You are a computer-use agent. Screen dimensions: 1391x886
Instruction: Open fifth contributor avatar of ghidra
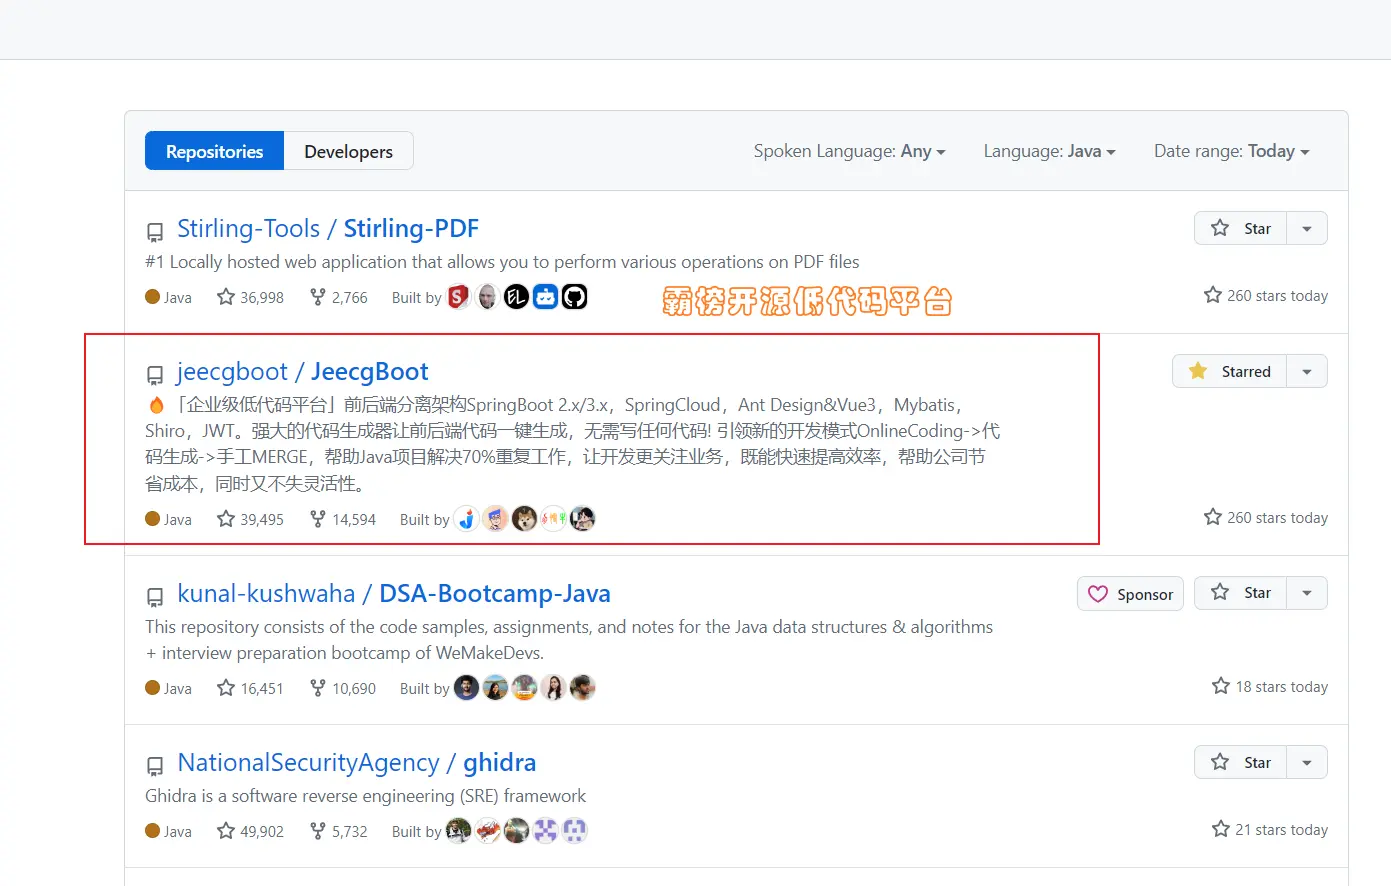[x=574, y=831]
